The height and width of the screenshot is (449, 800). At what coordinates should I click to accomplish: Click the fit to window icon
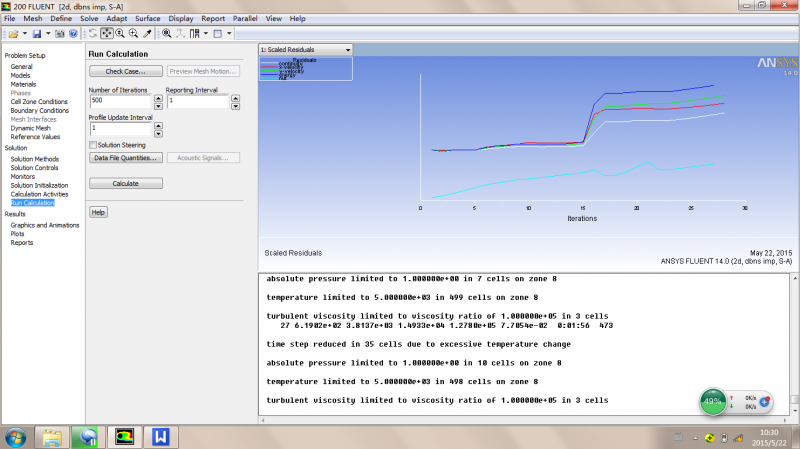(167, 34)
